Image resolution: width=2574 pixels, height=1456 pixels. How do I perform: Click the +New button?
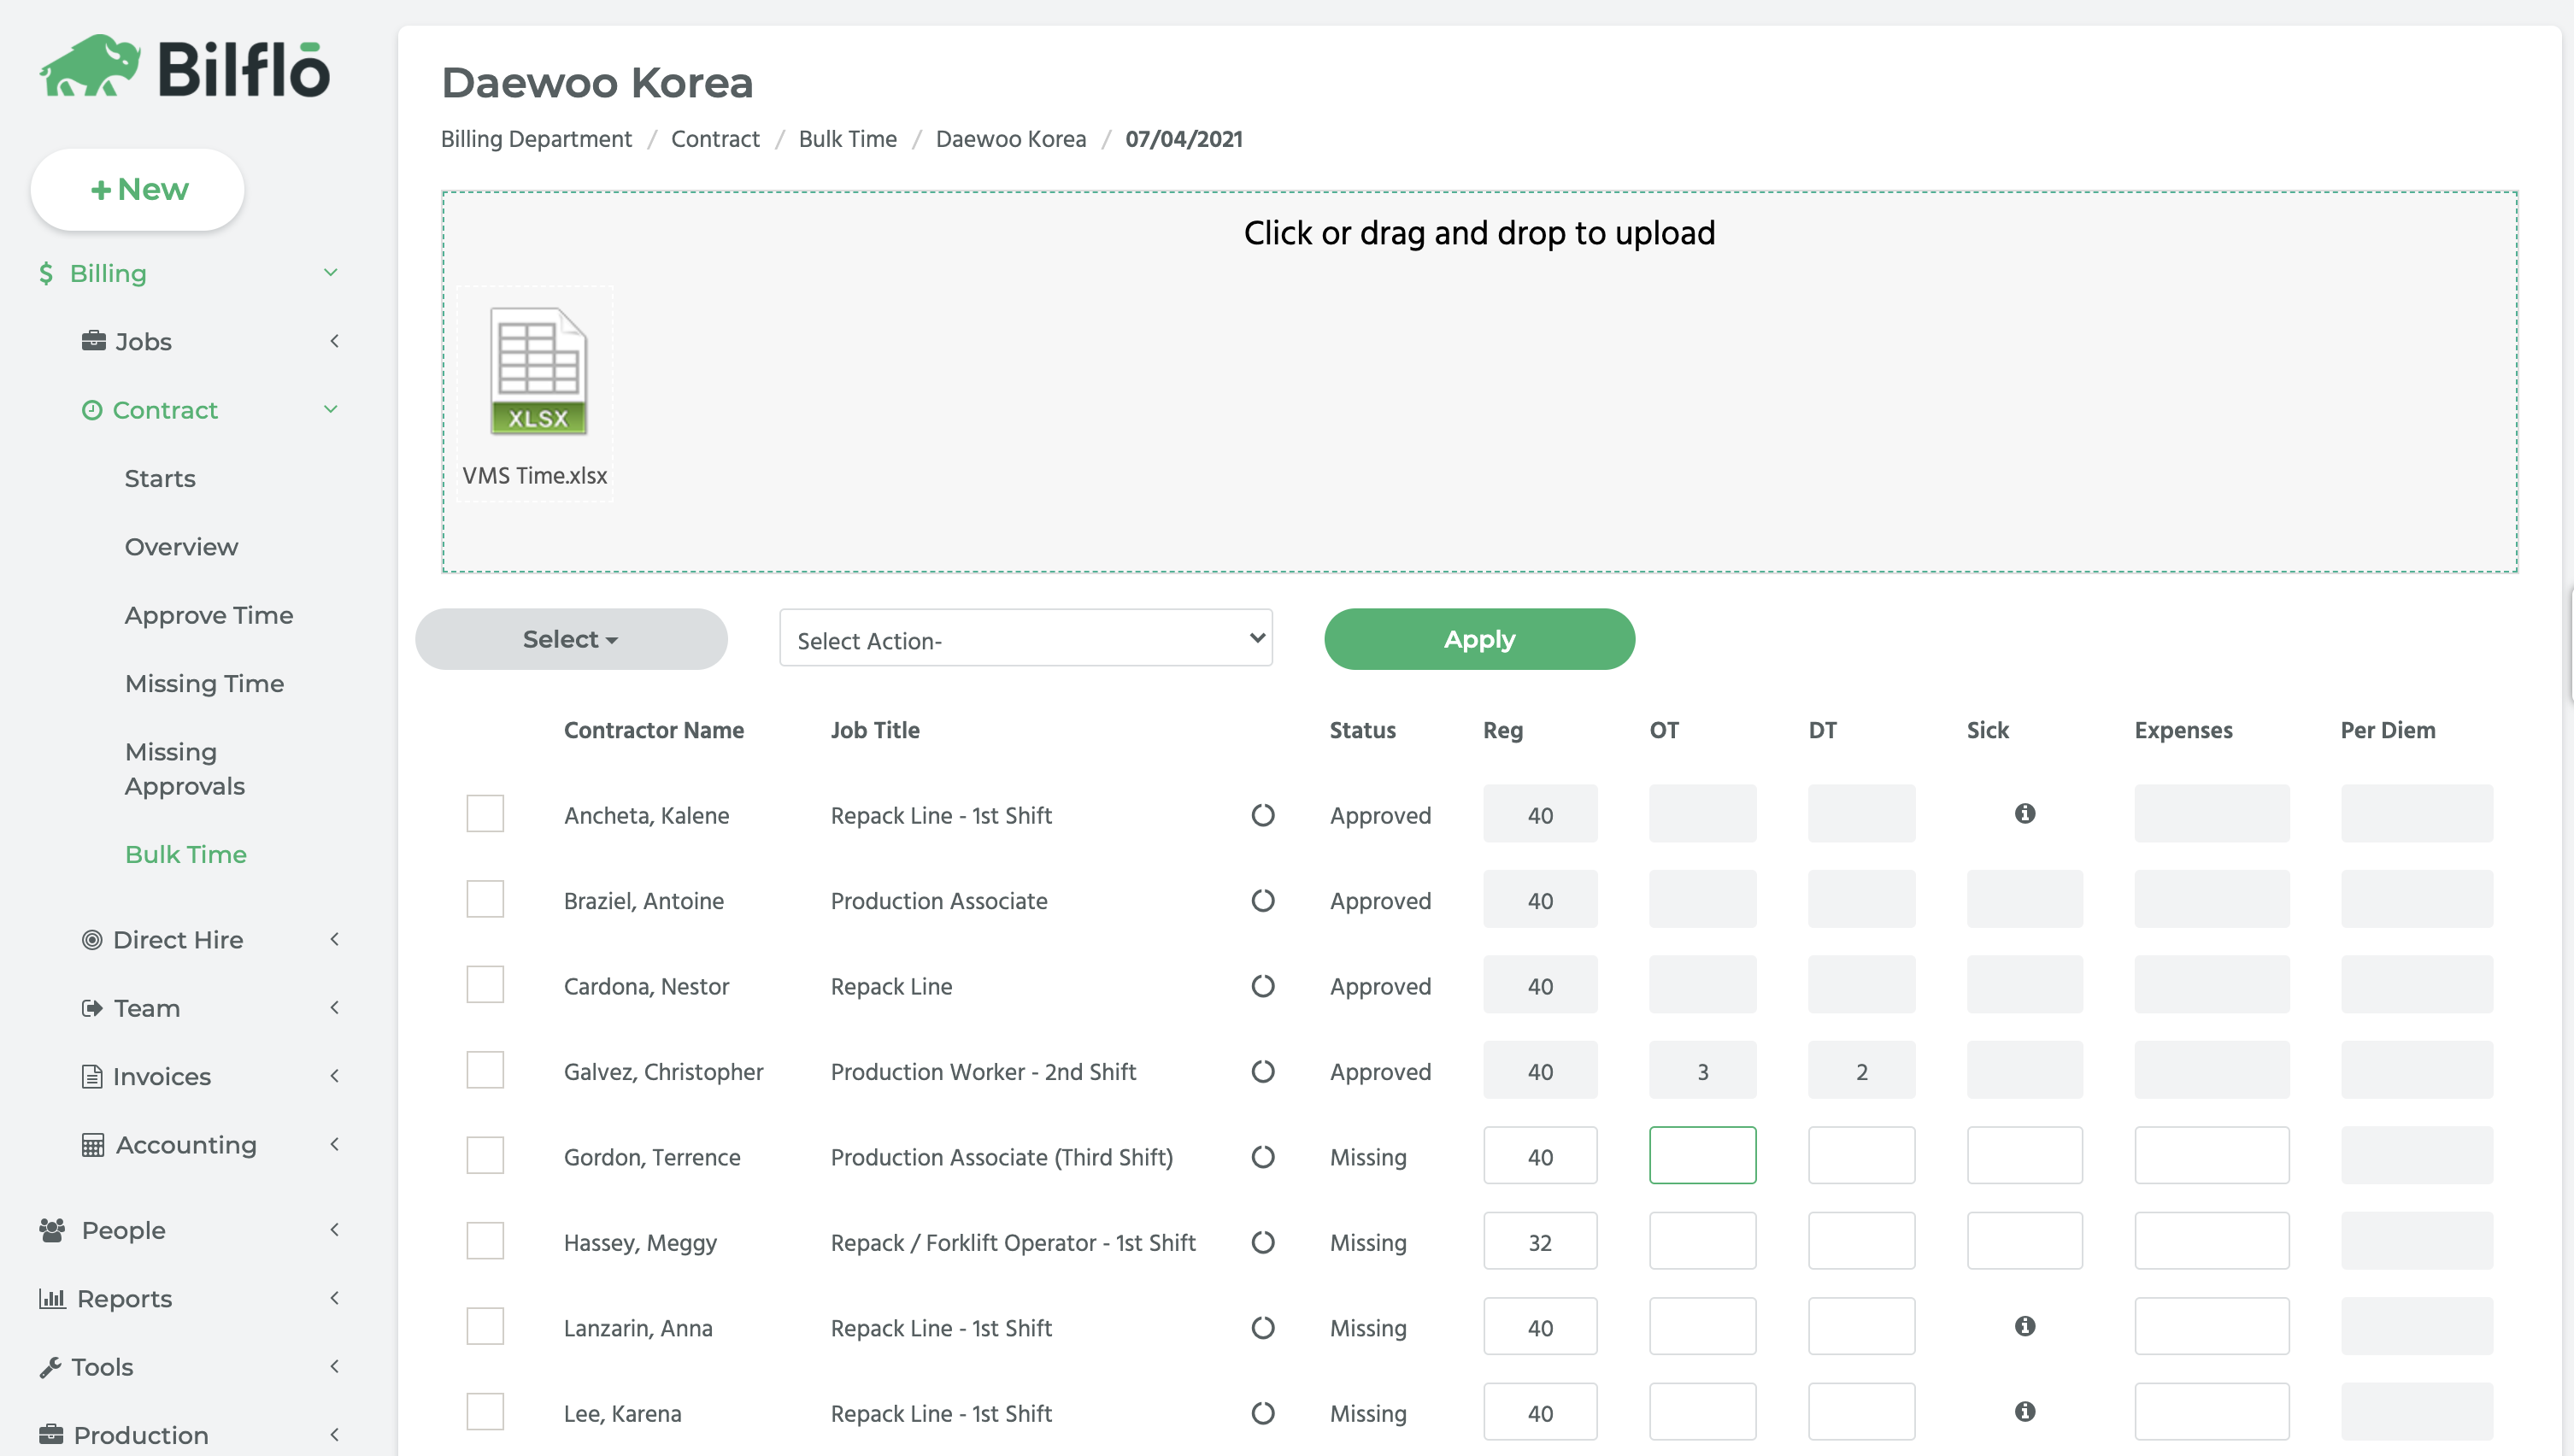pyautogui.click(x=137, y=188)
